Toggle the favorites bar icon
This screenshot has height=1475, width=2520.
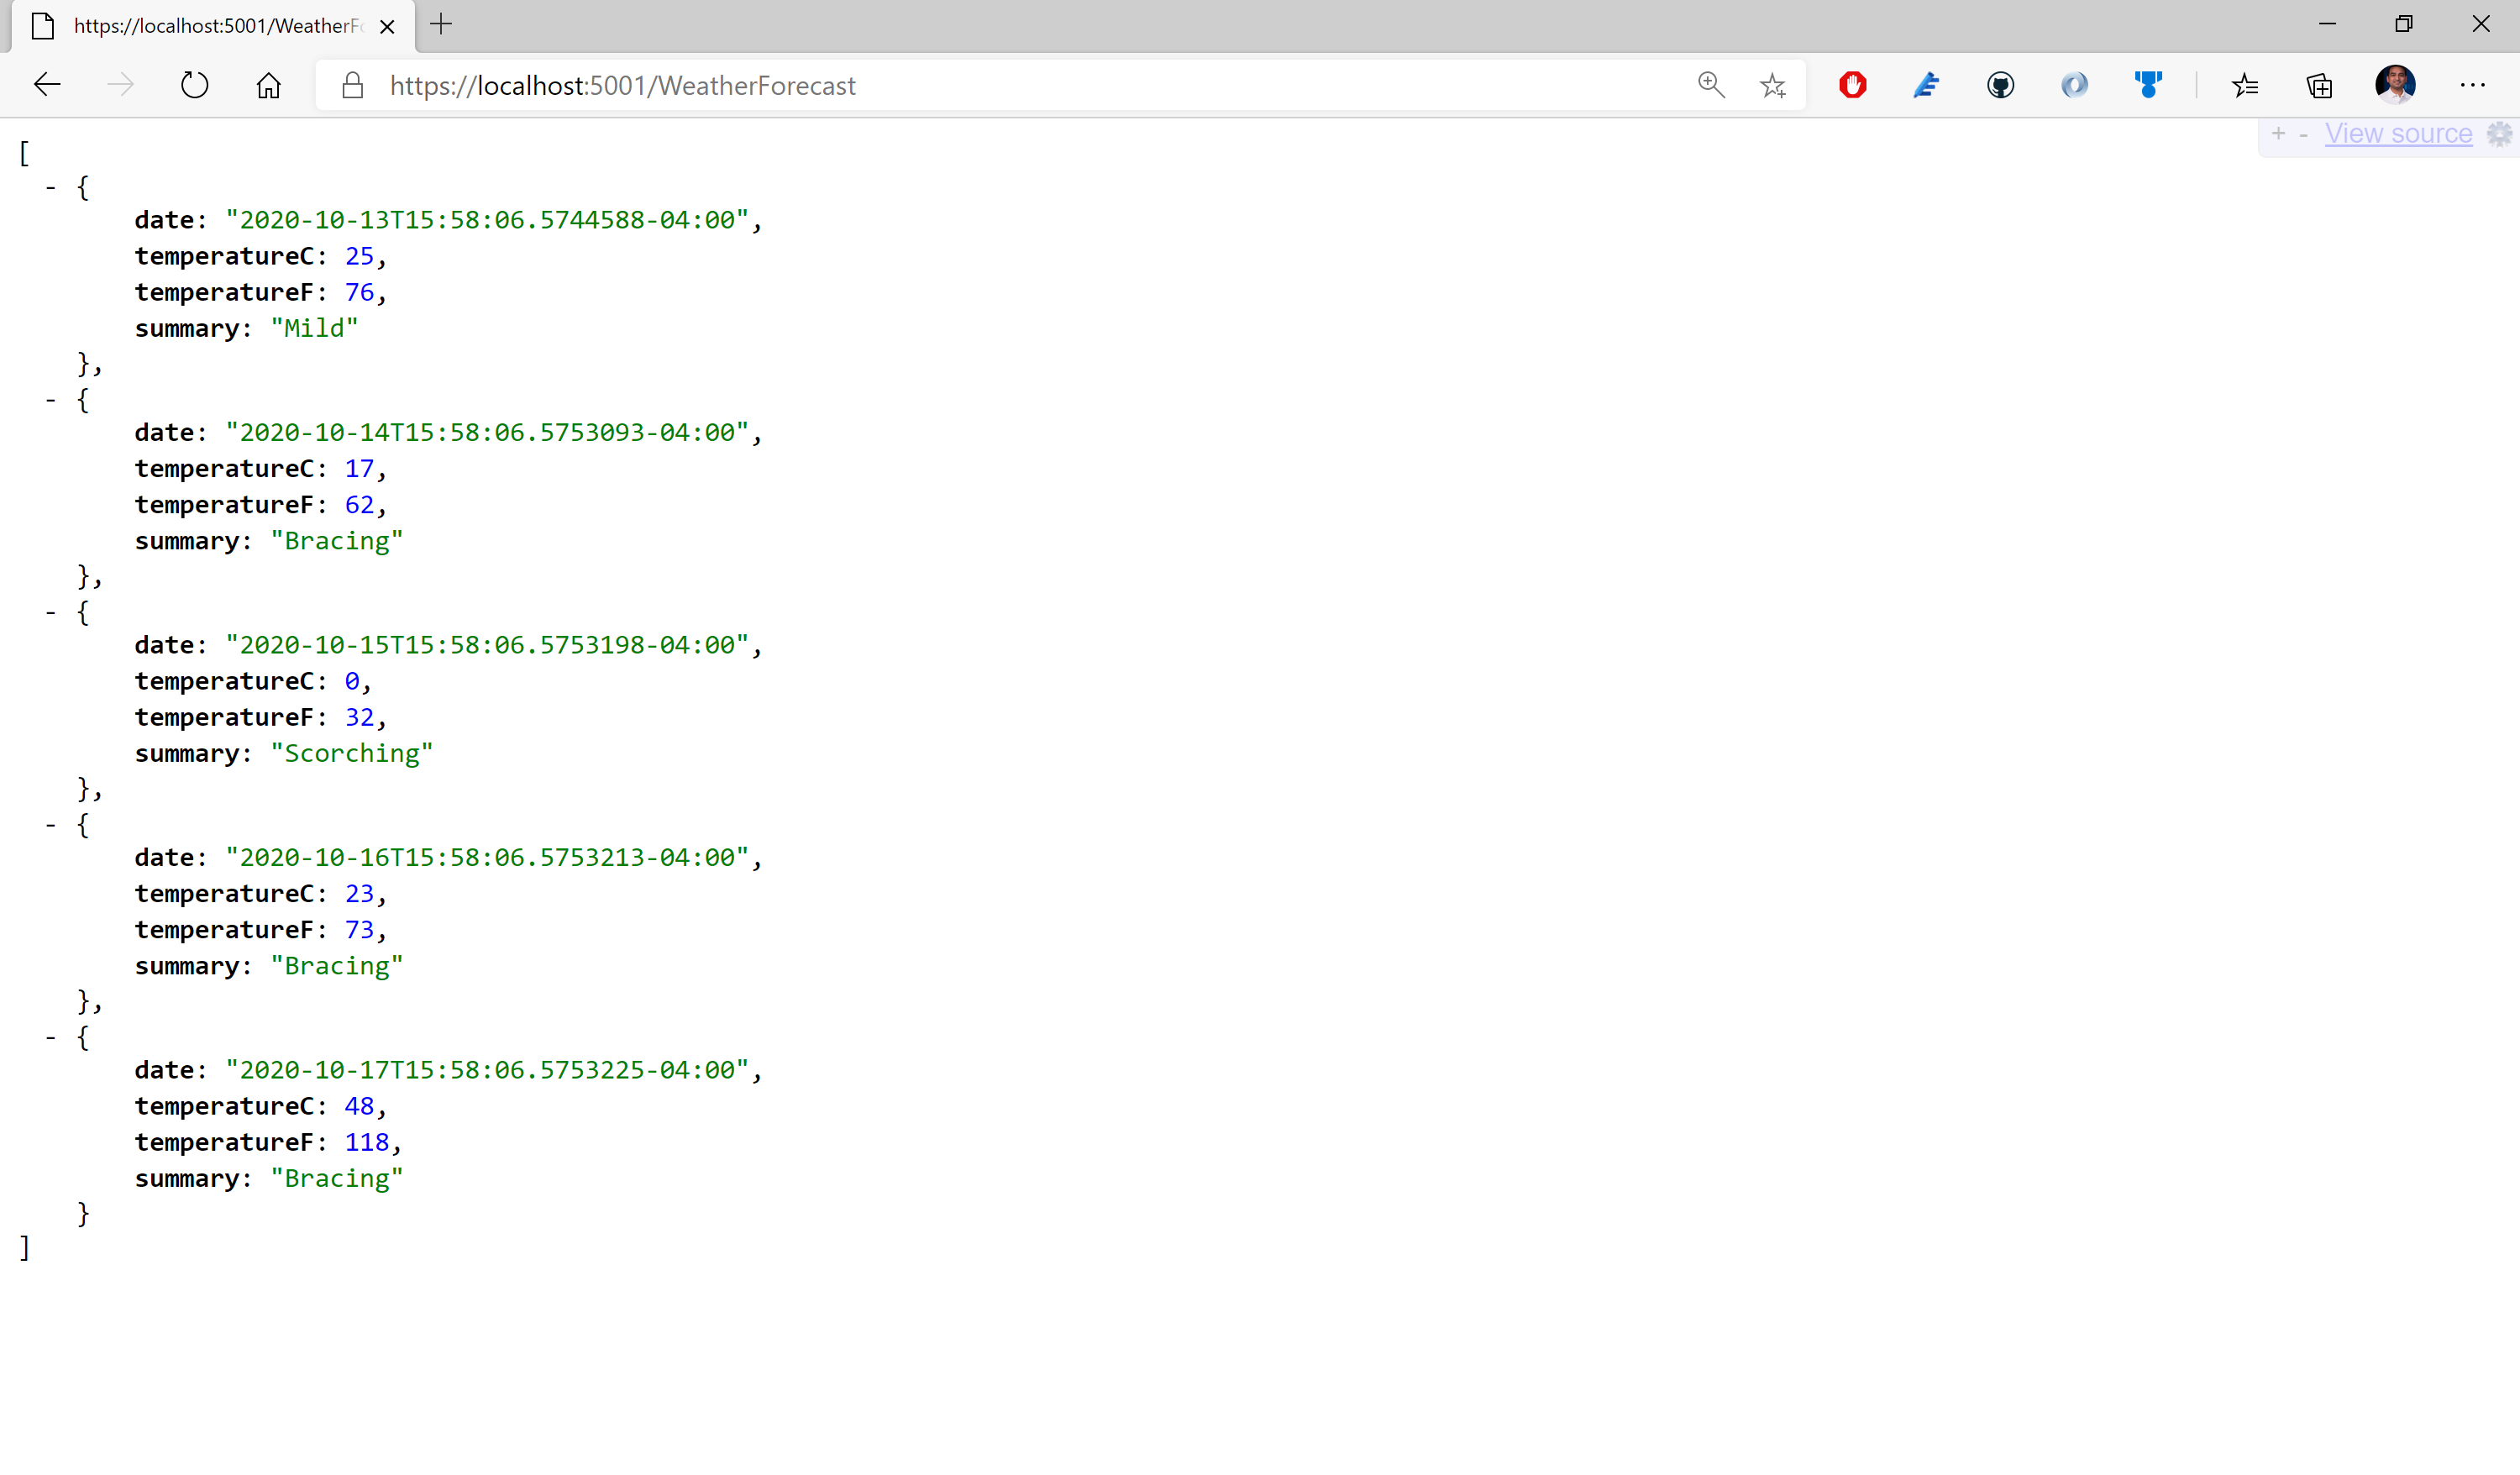point(2244,84)
